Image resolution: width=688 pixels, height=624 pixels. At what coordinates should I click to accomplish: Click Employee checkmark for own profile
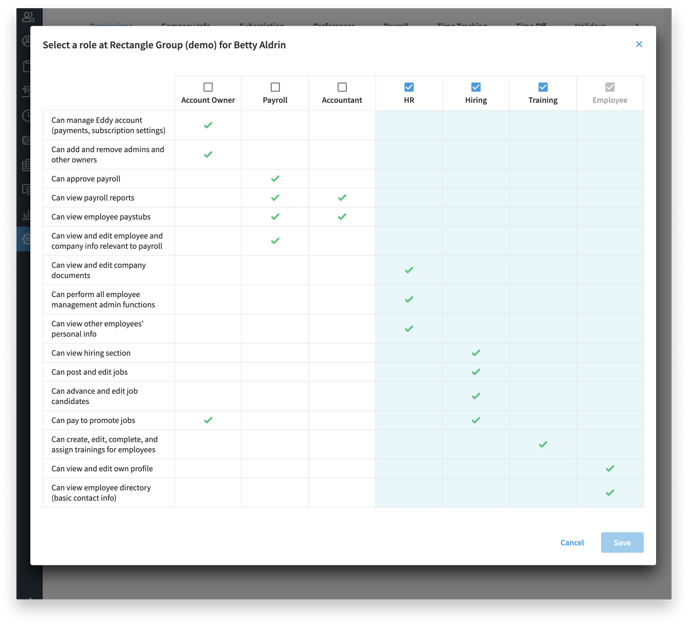tap(610, 468)
